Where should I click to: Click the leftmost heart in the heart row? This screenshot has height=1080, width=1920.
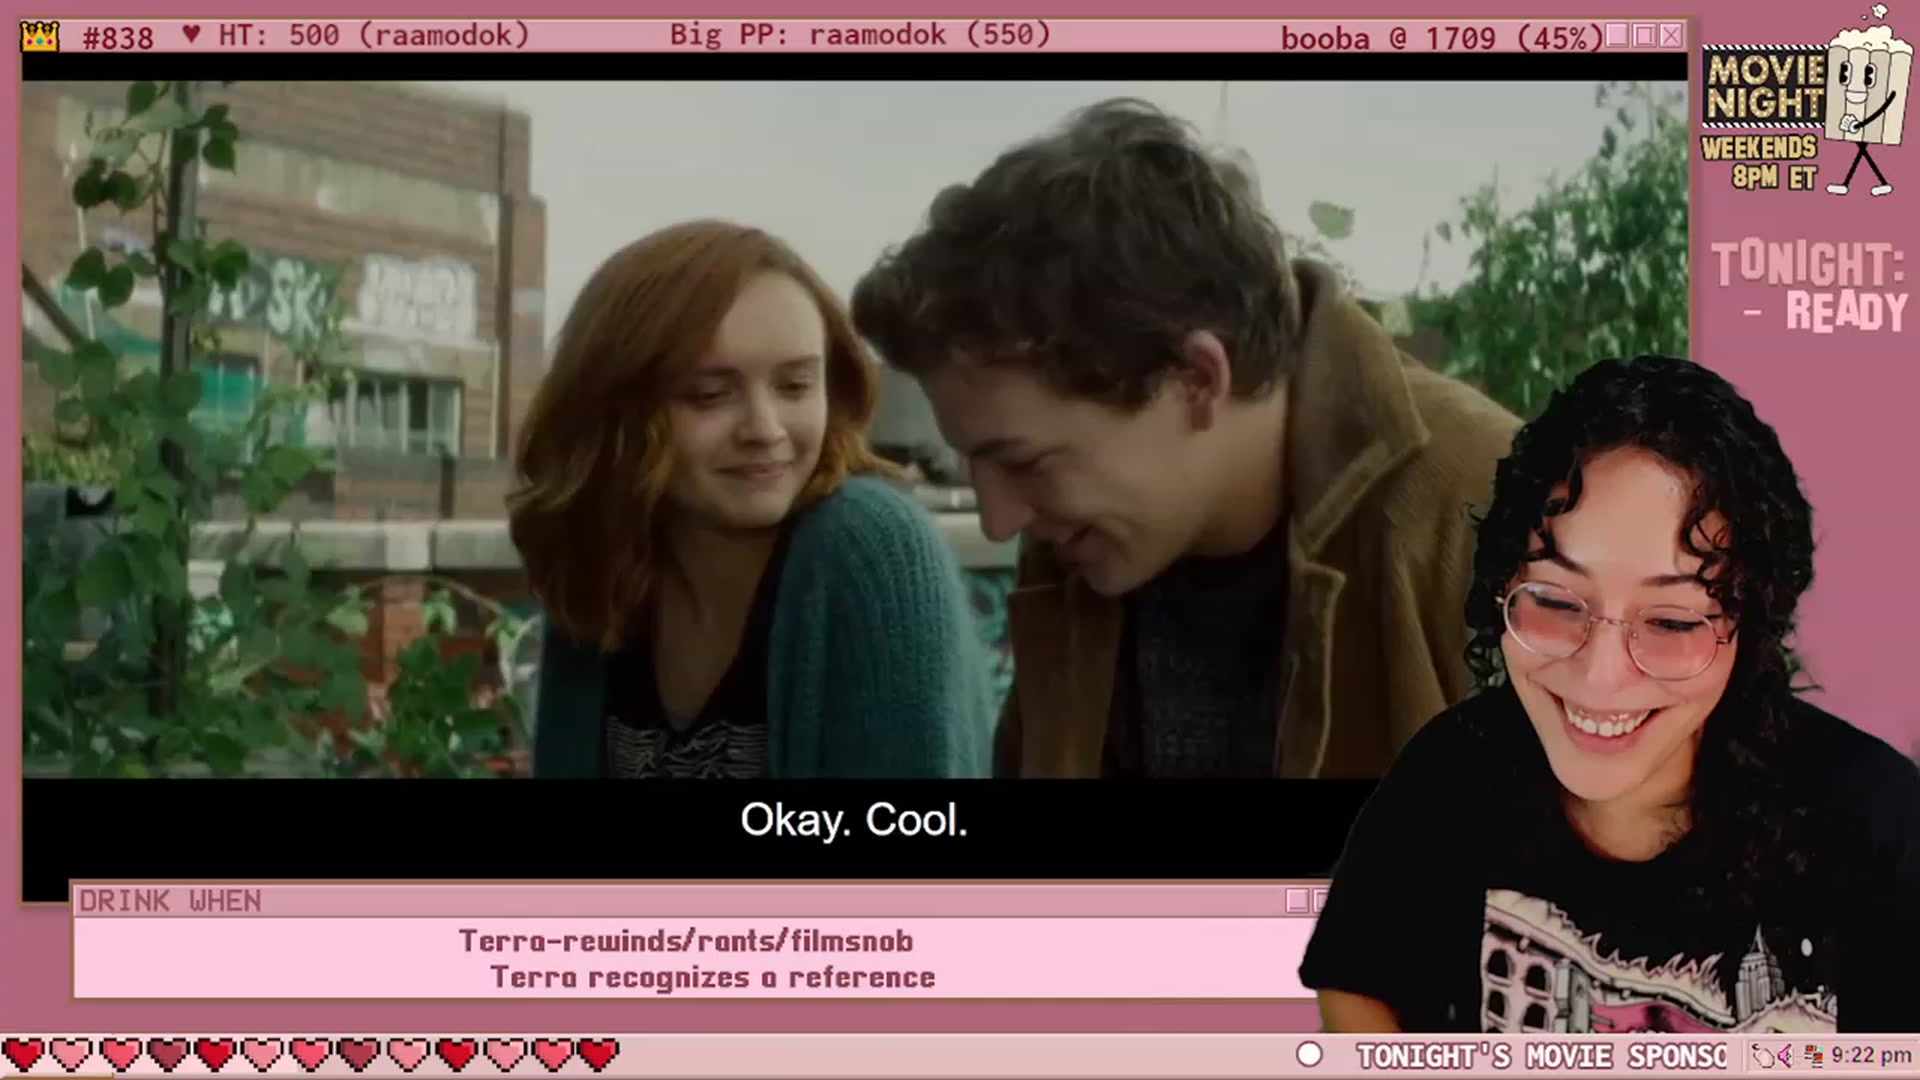pos(23,1054)
